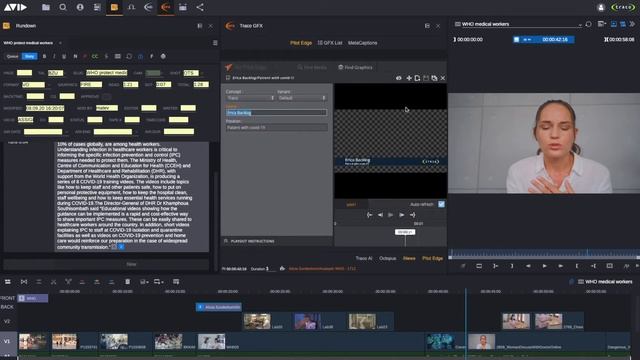The image size is (640, 360).
Task: Go to last frame in GFX preview
Action: 412,215
